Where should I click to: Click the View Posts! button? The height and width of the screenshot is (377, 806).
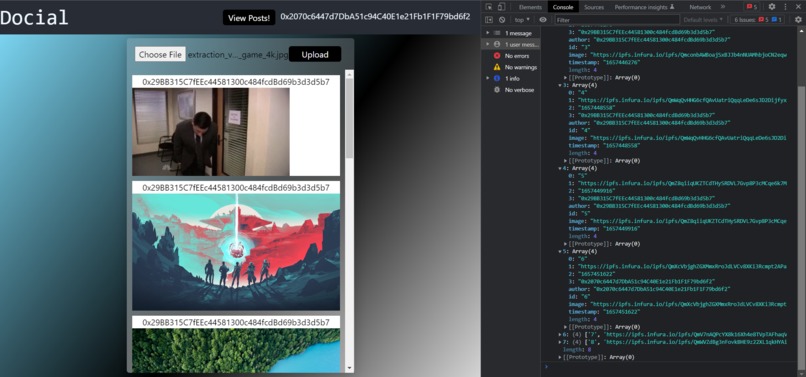[249, 17]
